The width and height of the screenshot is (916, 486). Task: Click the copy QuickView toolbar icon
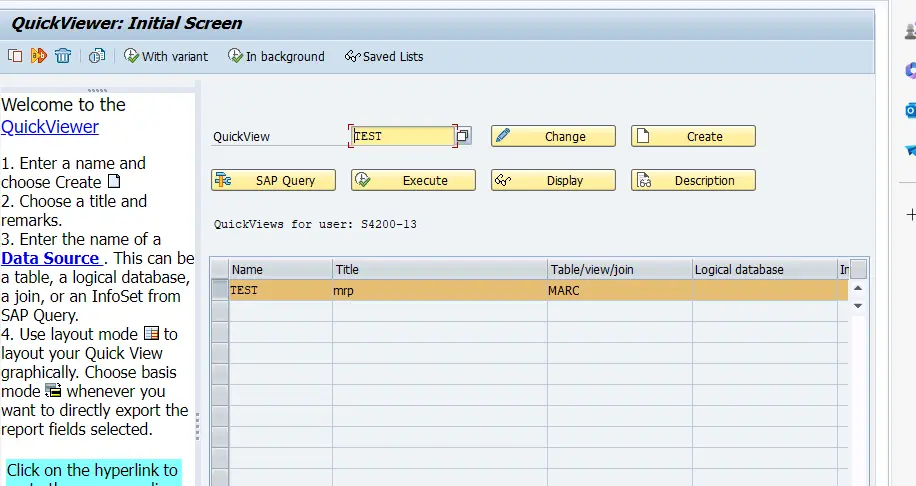[15, 56]
